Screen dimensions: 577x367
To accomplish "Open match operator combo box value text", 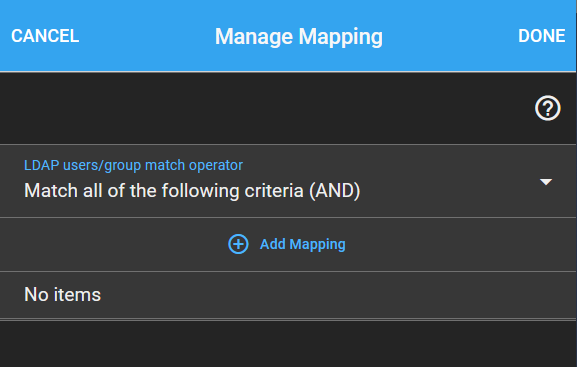I will click(x=192, y=191).
